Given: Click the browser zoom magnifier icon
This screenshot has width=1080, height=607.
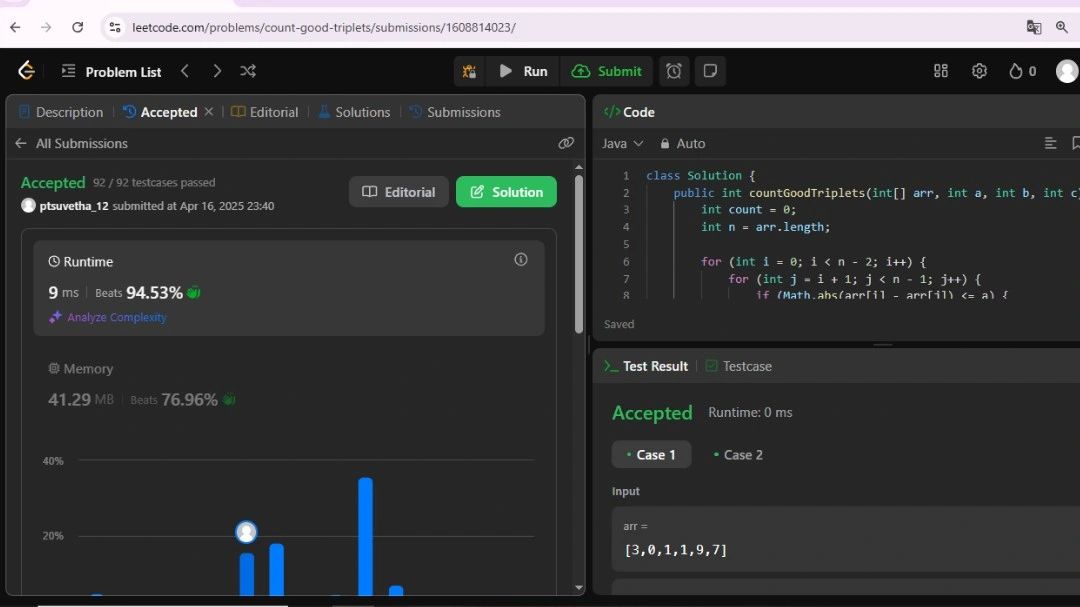Looking at the screenshot, I should pos(1061,27).
